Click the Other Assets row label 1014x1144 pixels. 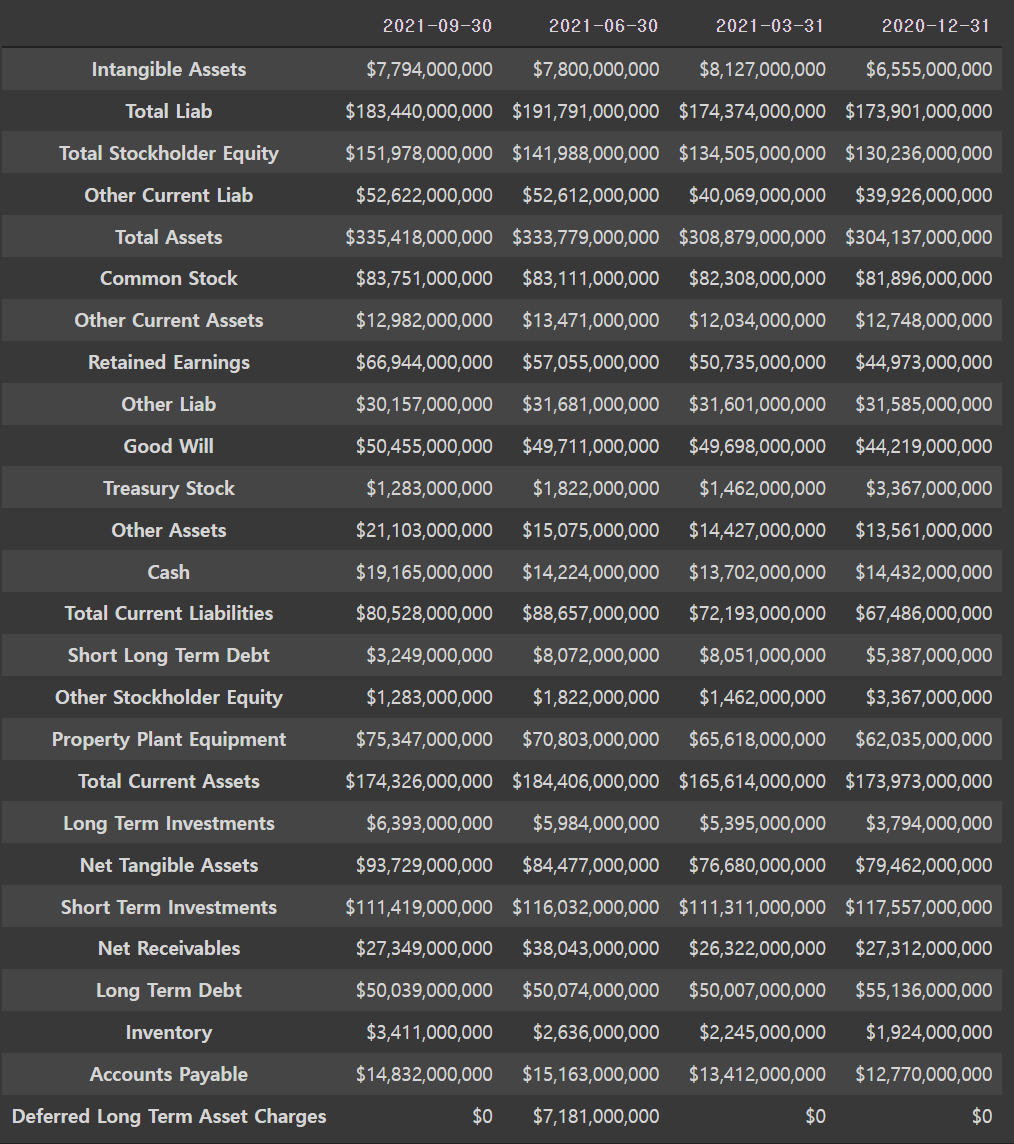[x=169, y=530]
